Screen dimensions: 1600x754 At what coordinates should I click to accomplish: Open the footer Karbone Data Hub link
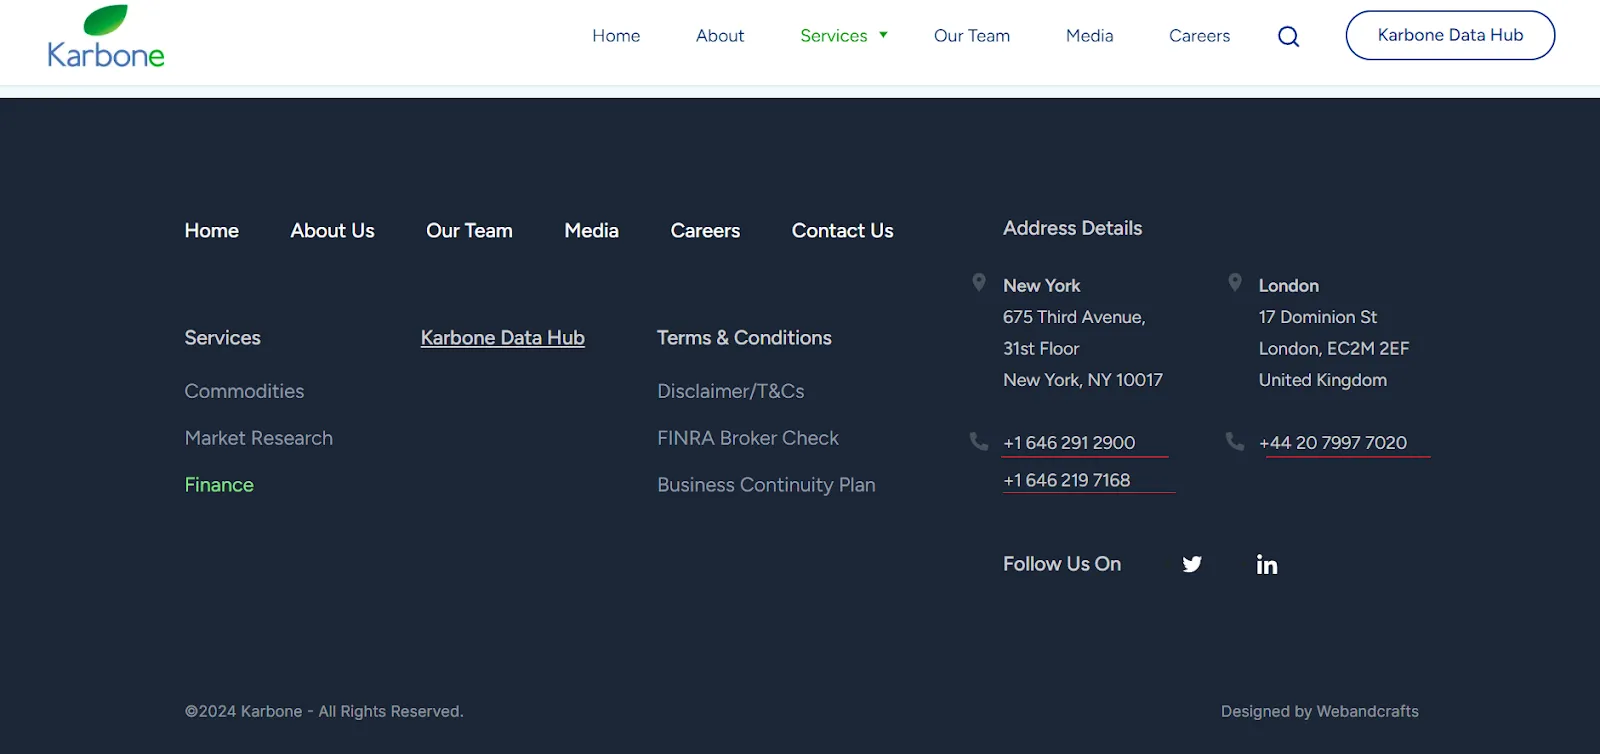click(502, 338)
